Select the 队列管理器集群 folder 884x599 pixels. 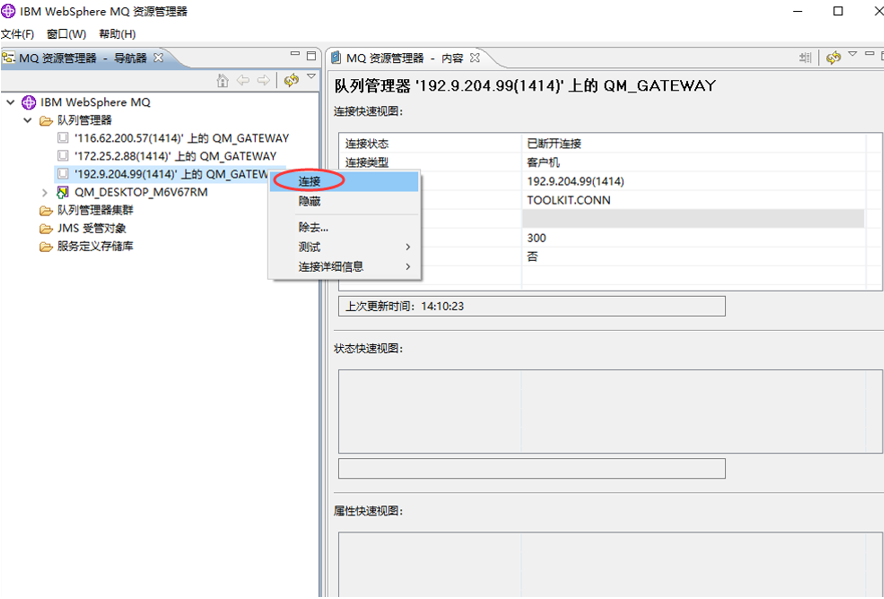coord(95,210)
